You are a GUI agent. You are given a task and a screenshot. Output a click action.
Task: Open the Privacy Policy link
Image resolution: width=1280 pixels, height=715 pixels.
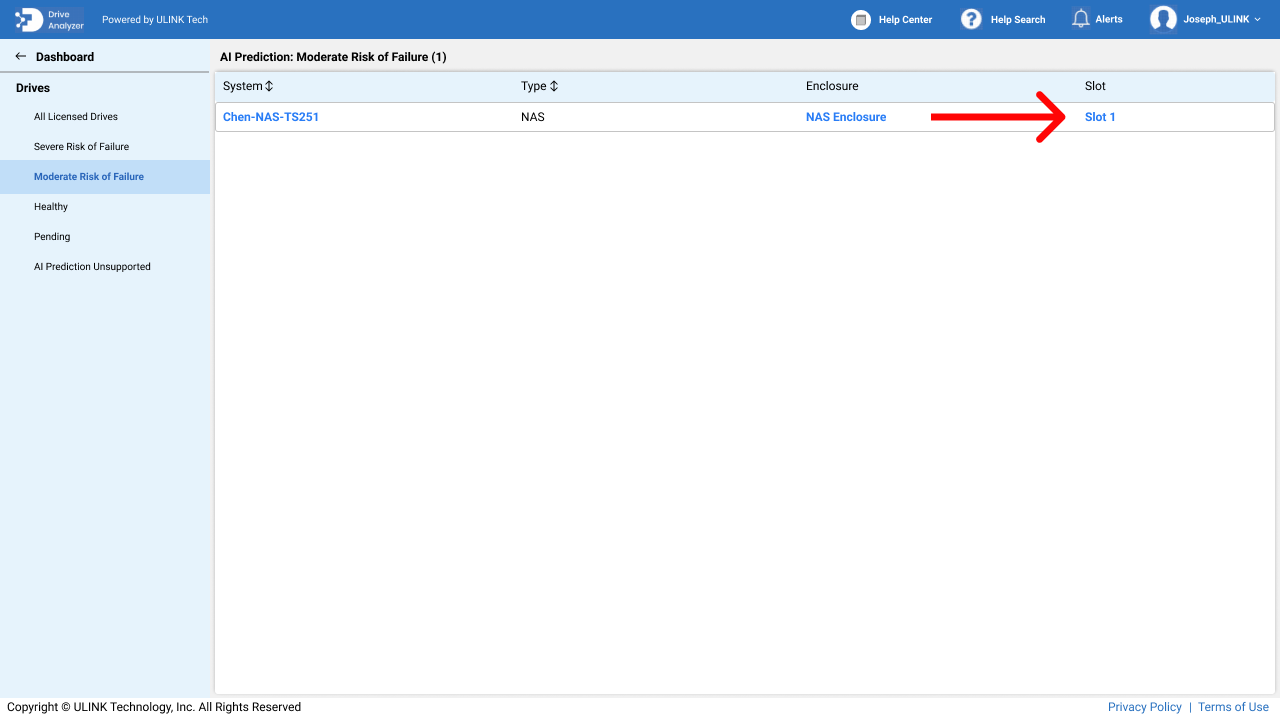point(1144,707)
